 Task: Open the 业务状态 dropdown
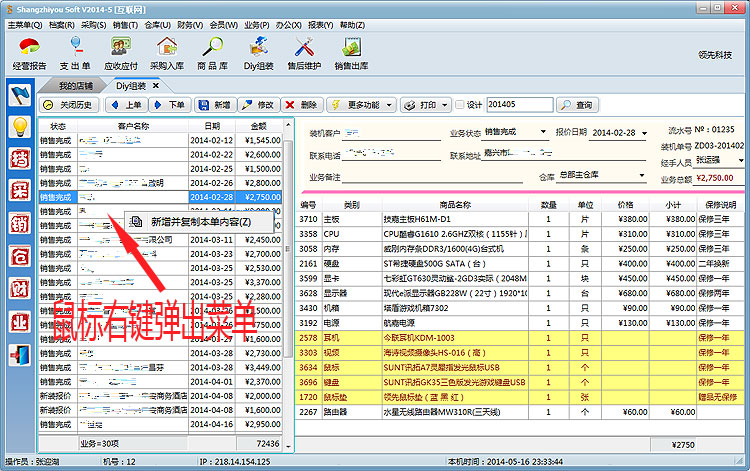click(543, 131)
